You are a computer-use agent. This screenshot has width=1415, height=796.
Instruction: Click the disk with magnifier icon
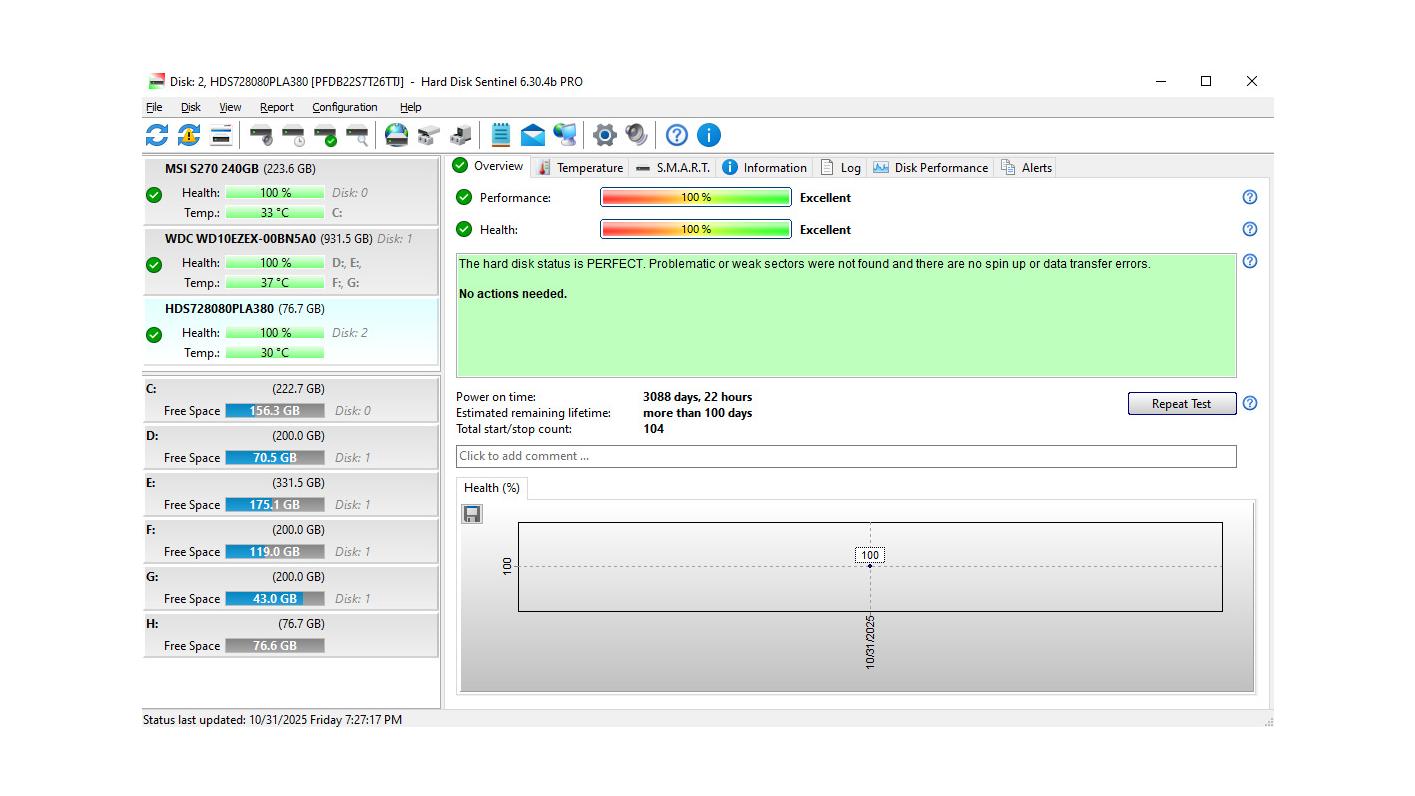click(357, 135)
